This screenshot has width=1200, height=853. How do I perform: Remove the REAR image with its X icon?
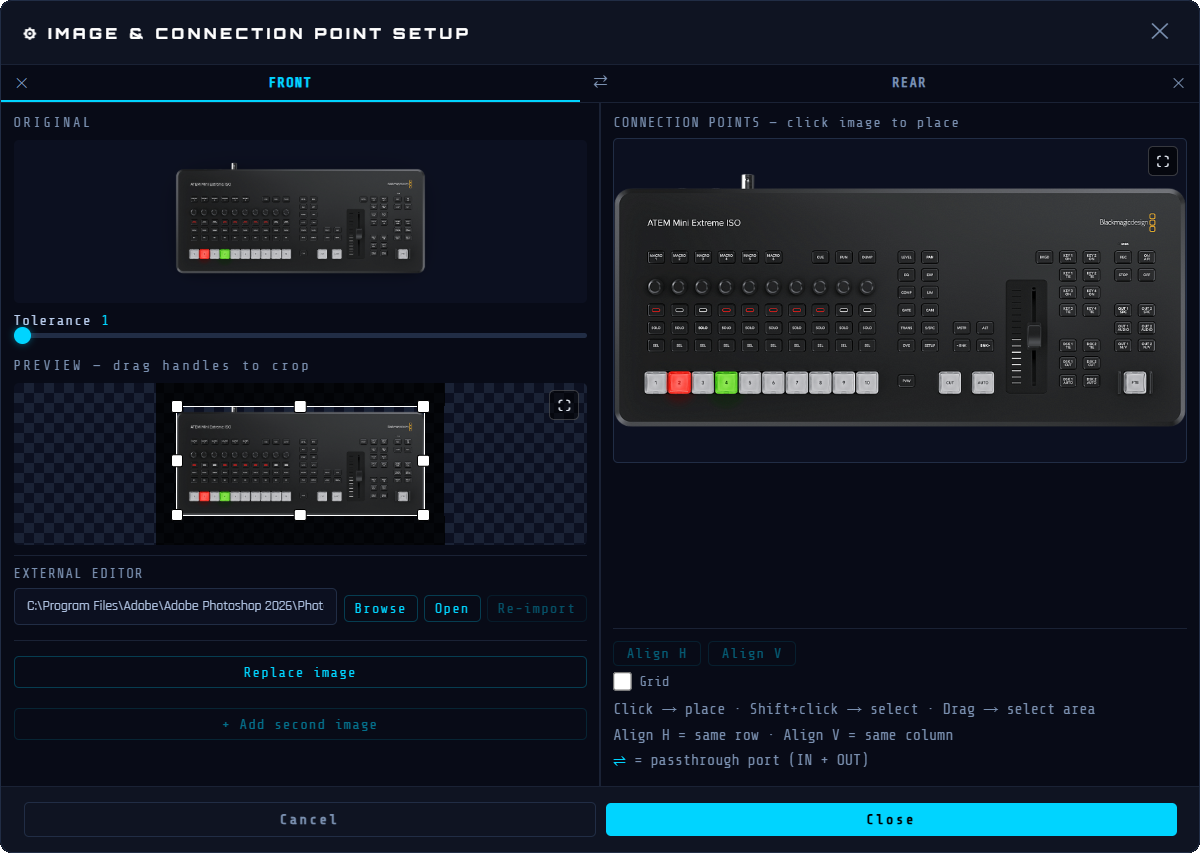[1178, 83]
